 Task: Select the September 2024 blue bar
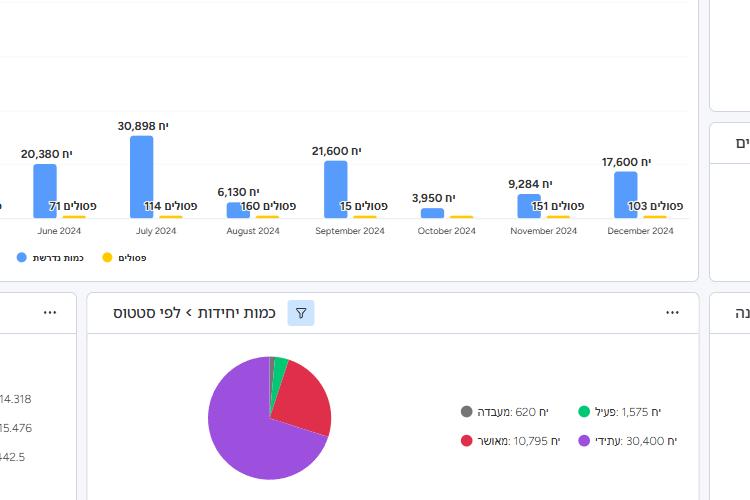pyautogui.click(x=336, y=189)
